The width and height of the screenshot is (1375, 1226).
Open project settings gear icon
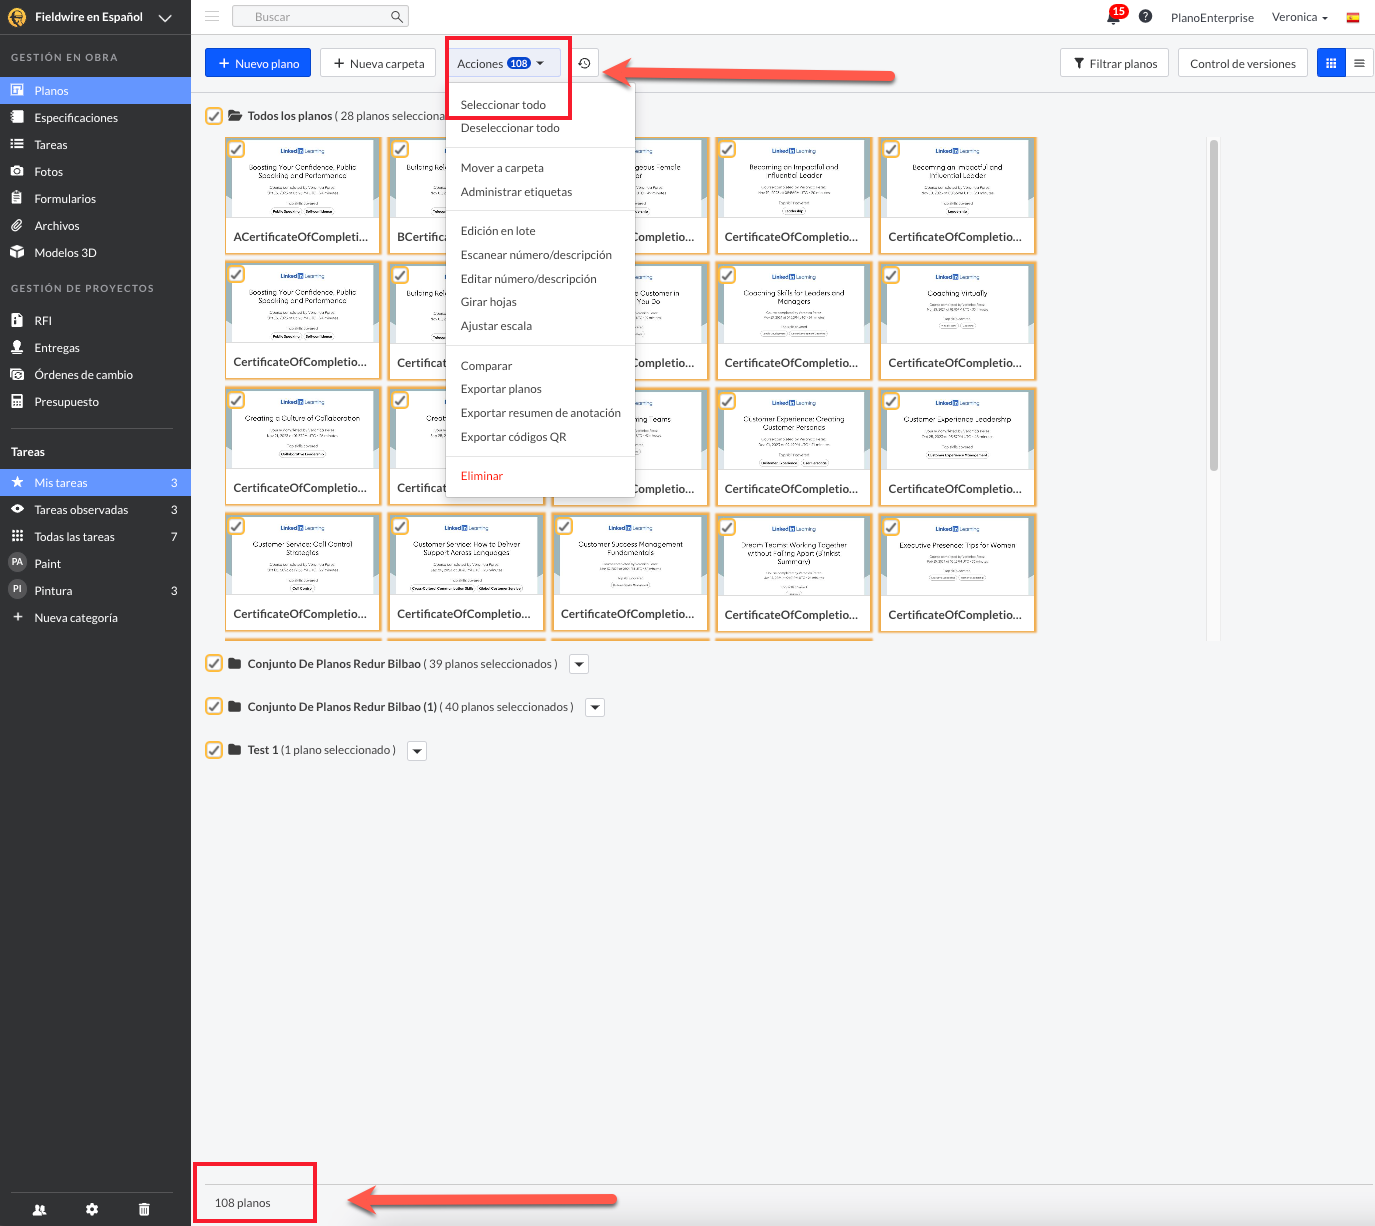click(92, 1209)
